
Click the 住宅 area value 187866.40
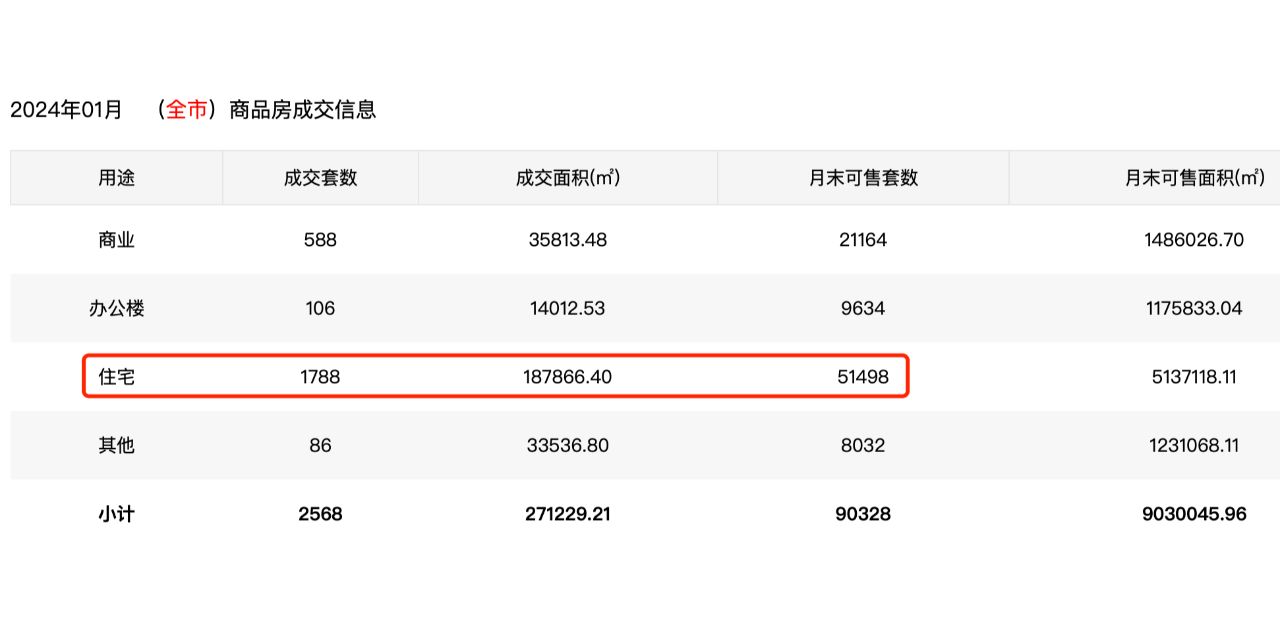point(567,377)
